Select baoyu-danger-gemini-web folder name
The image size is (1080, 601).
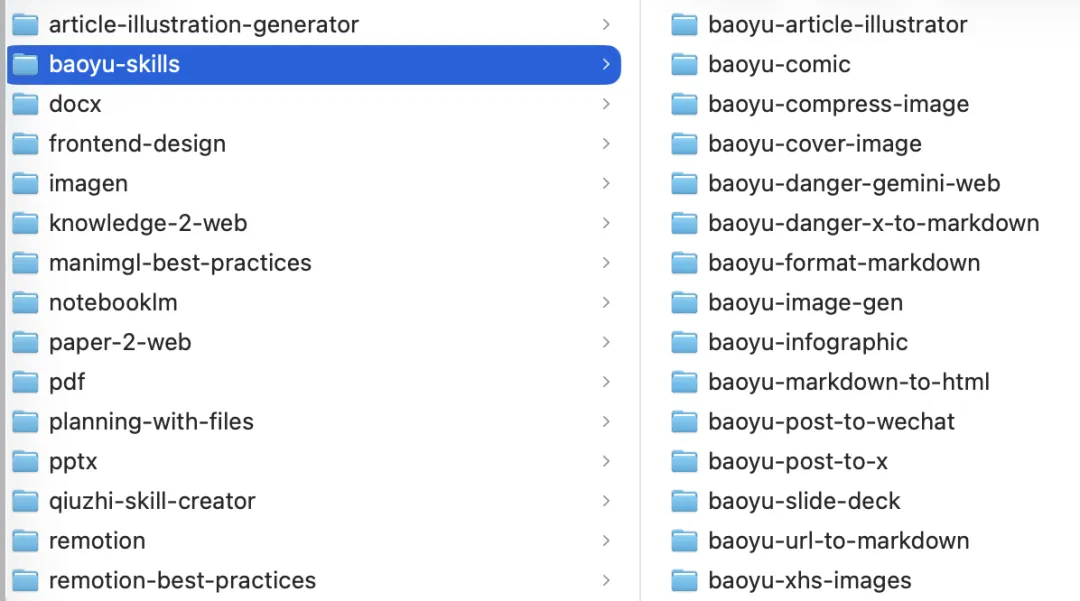coord(853,184)
